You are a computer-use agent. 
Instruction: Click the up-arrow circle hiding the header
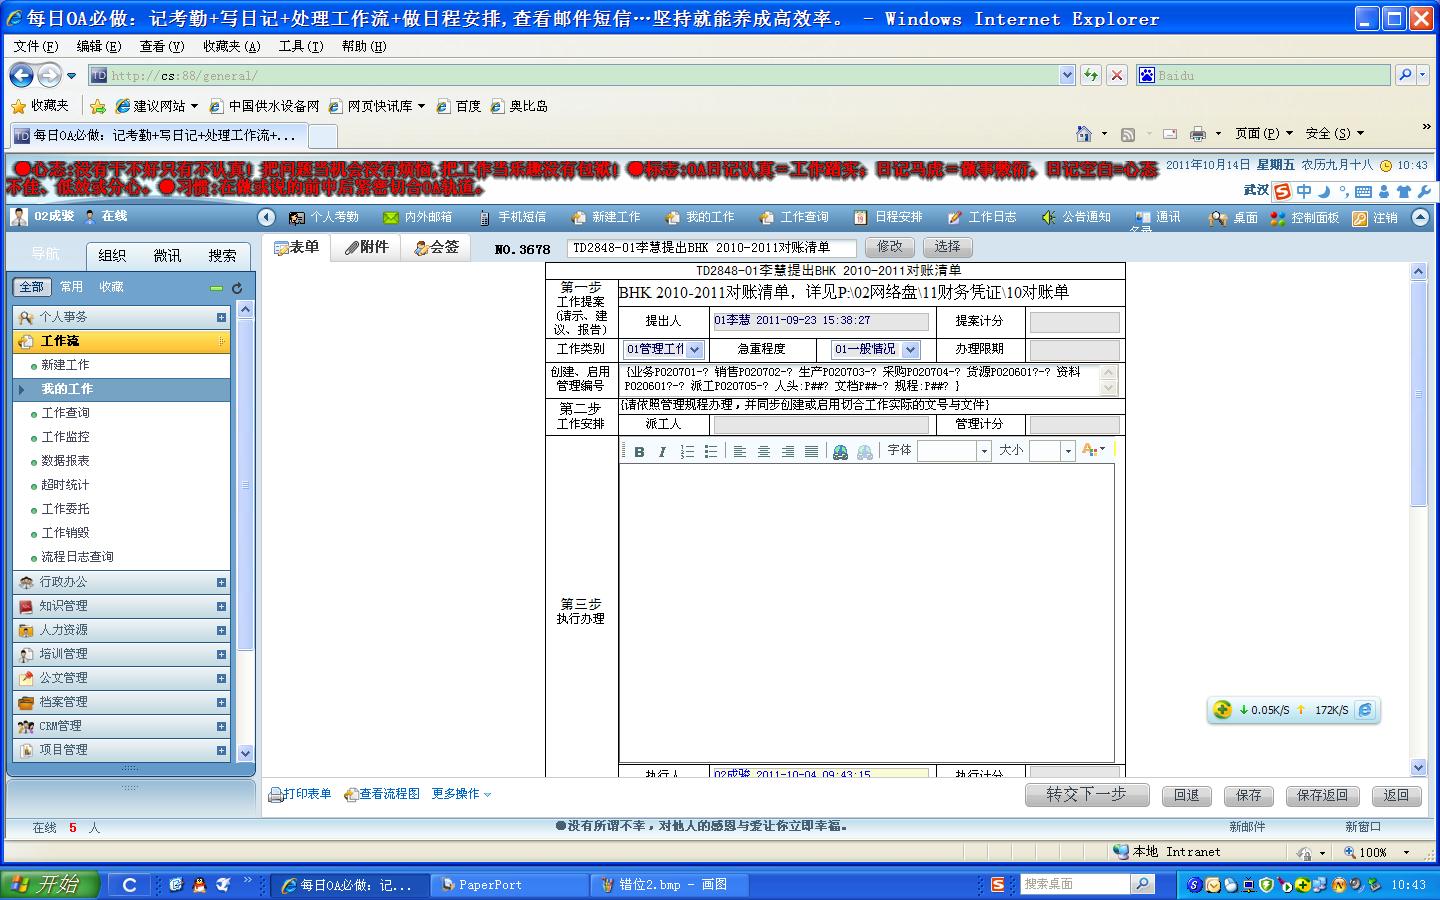point(1420,217)
